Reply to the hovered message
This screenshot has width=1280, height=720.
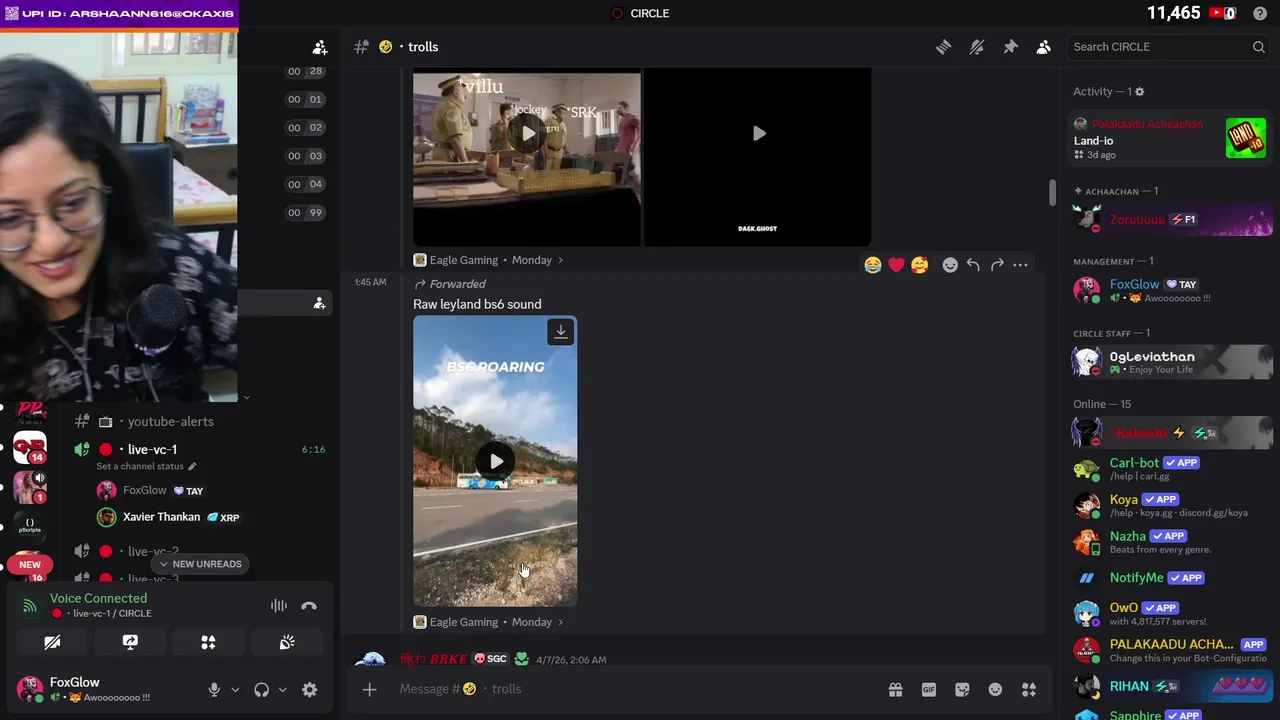click(973, 265)
